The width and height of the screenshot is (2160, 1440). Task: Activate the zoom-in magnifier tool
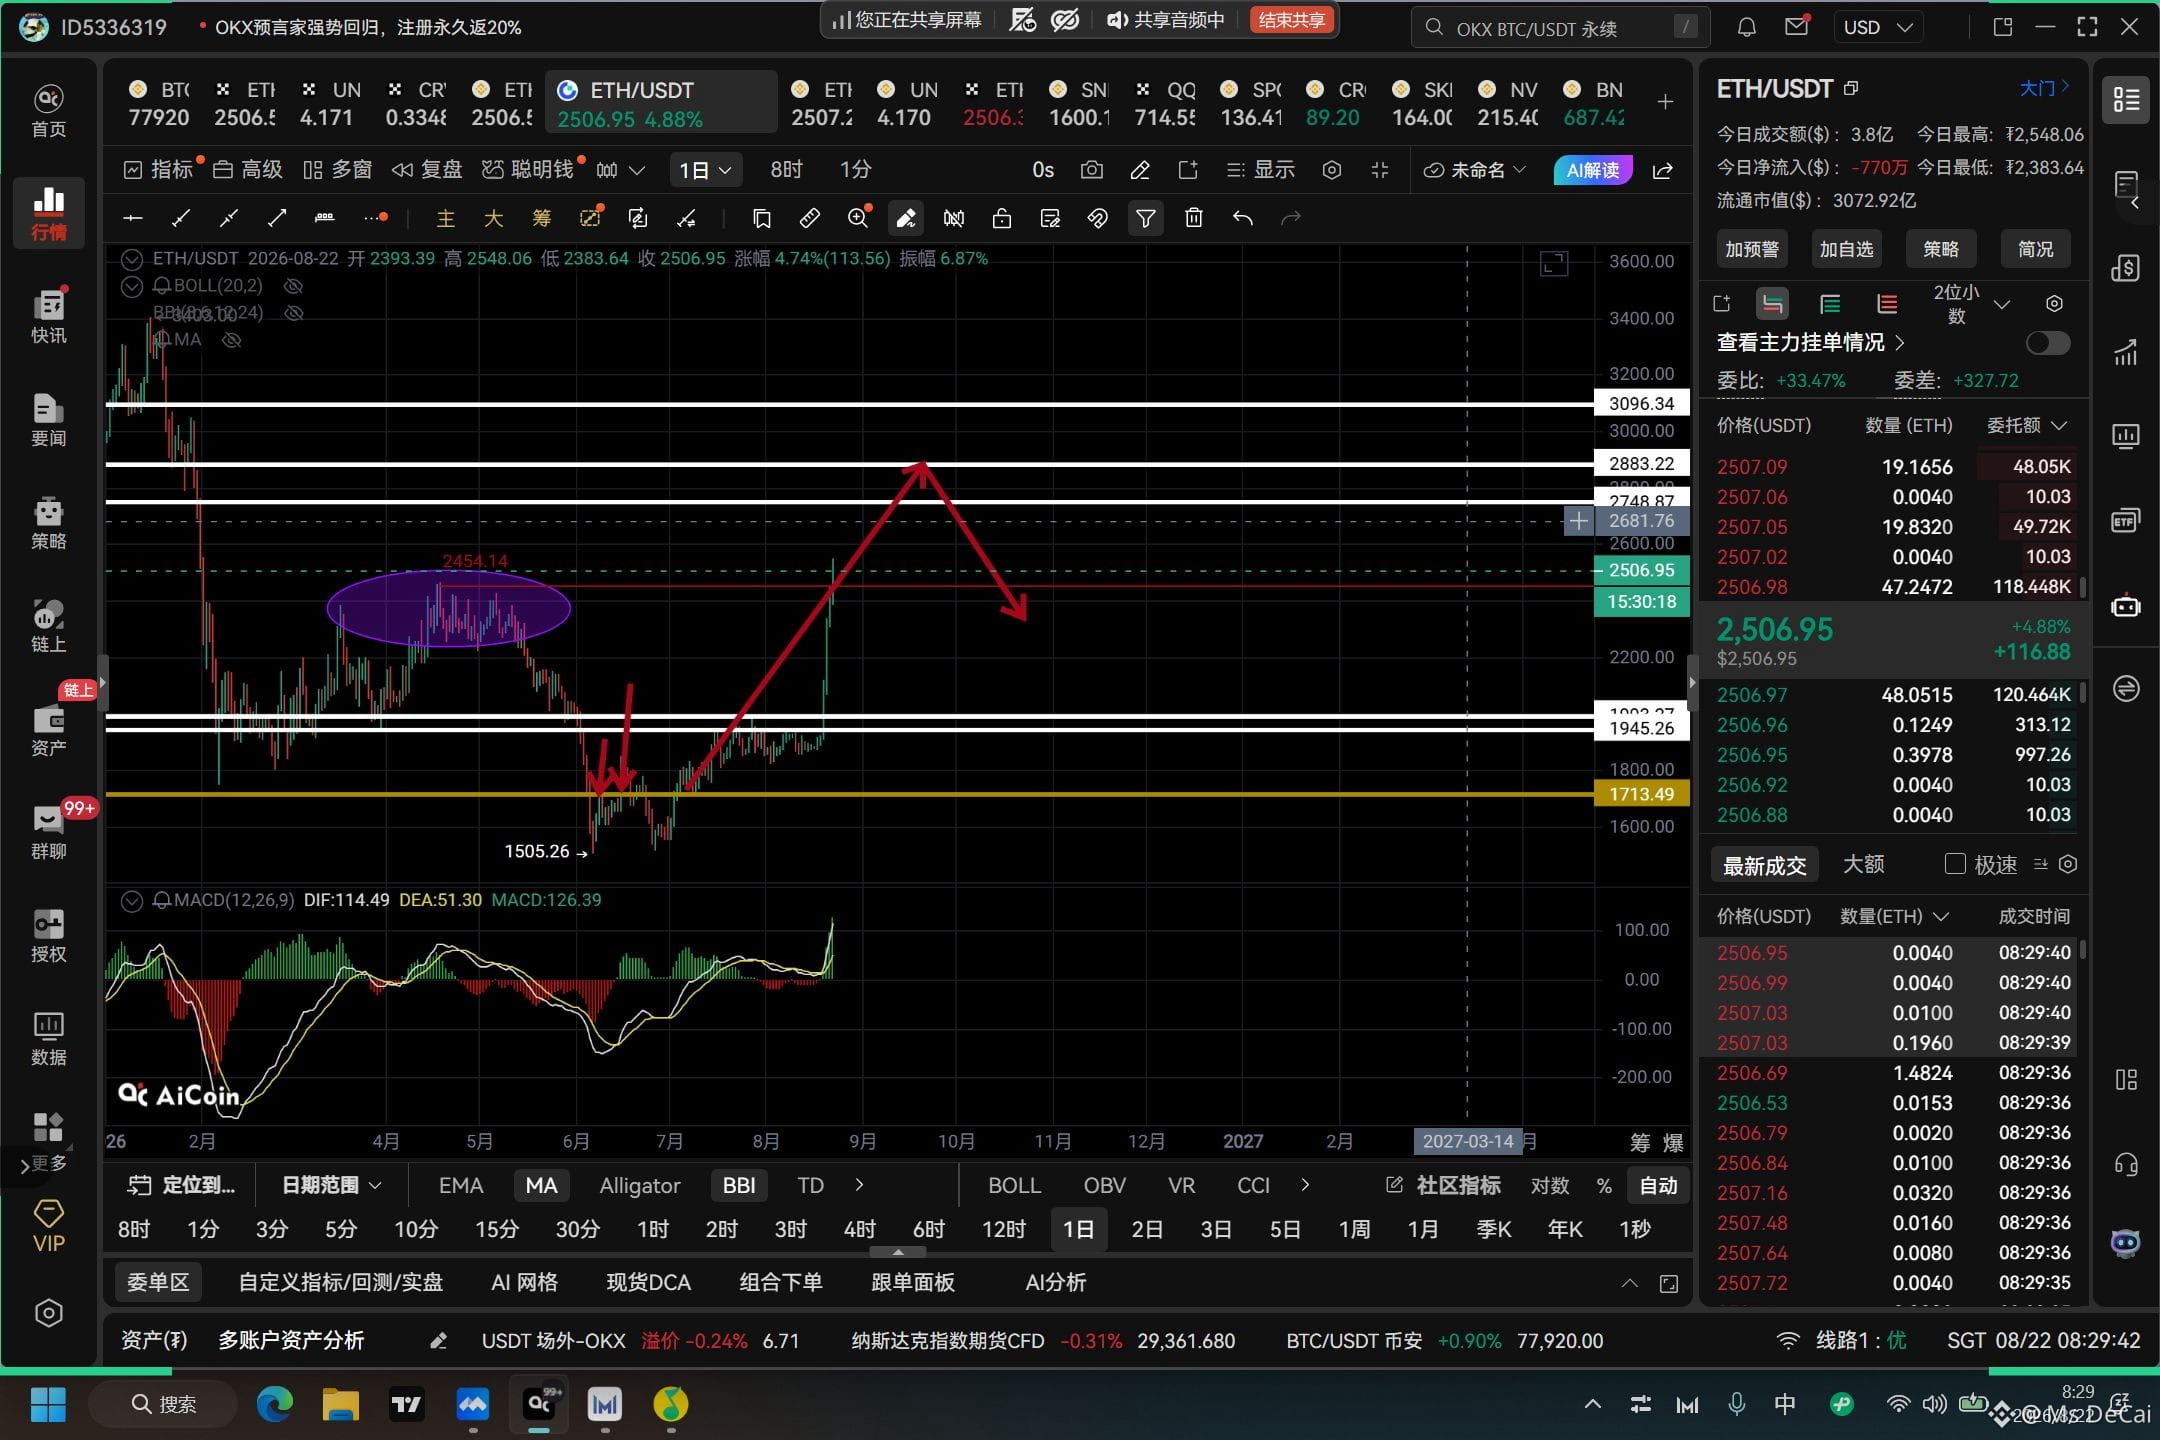click(858, 218)
